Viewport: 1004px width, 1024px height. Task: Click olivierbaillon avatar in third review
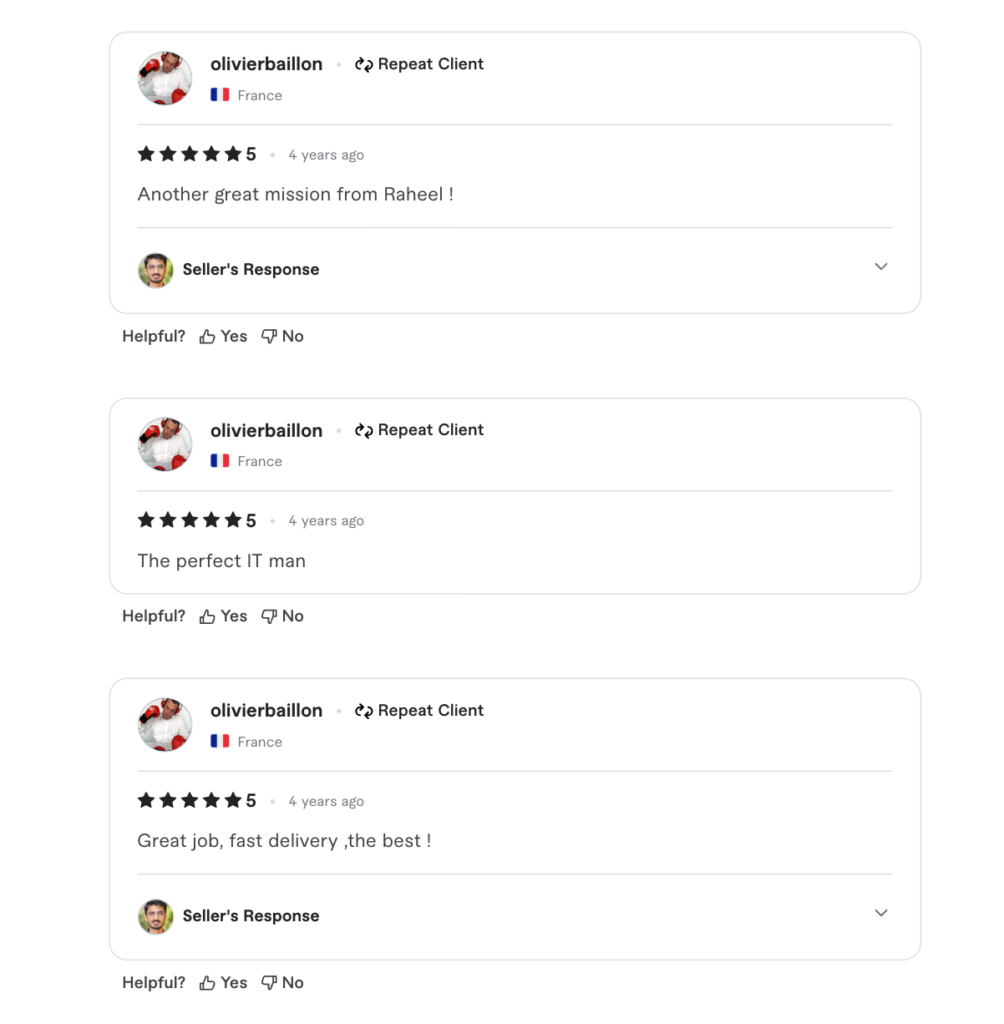(x=165, y=725)
